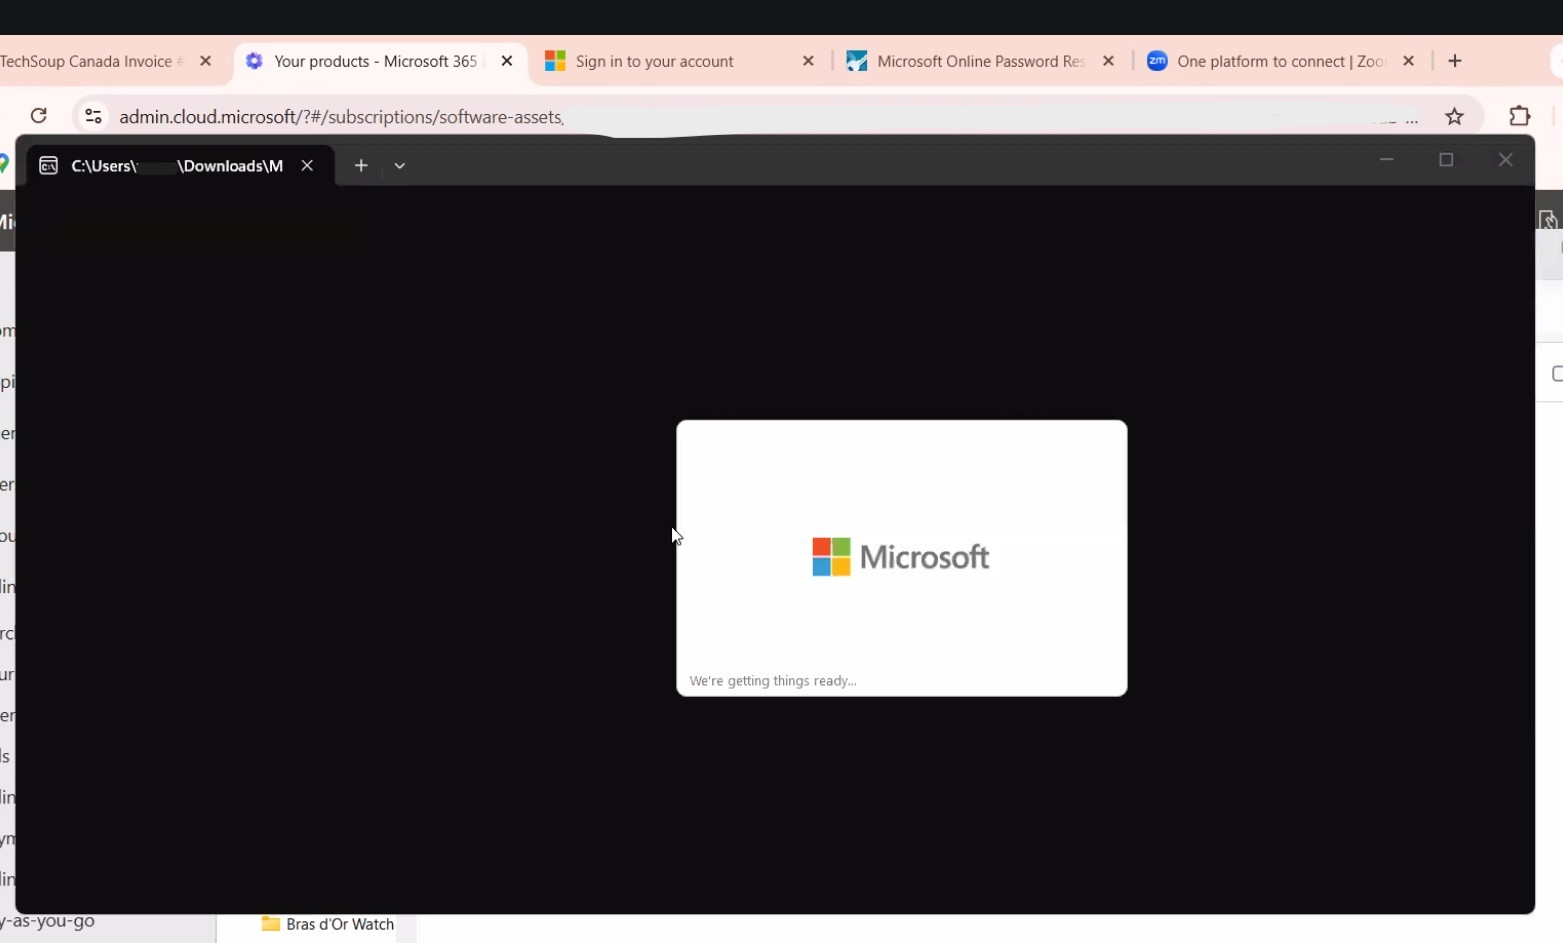This screenshot has width=1563, height=943.
Task: View site information for admin.cloud.microsoft
Action: (93, 116)
